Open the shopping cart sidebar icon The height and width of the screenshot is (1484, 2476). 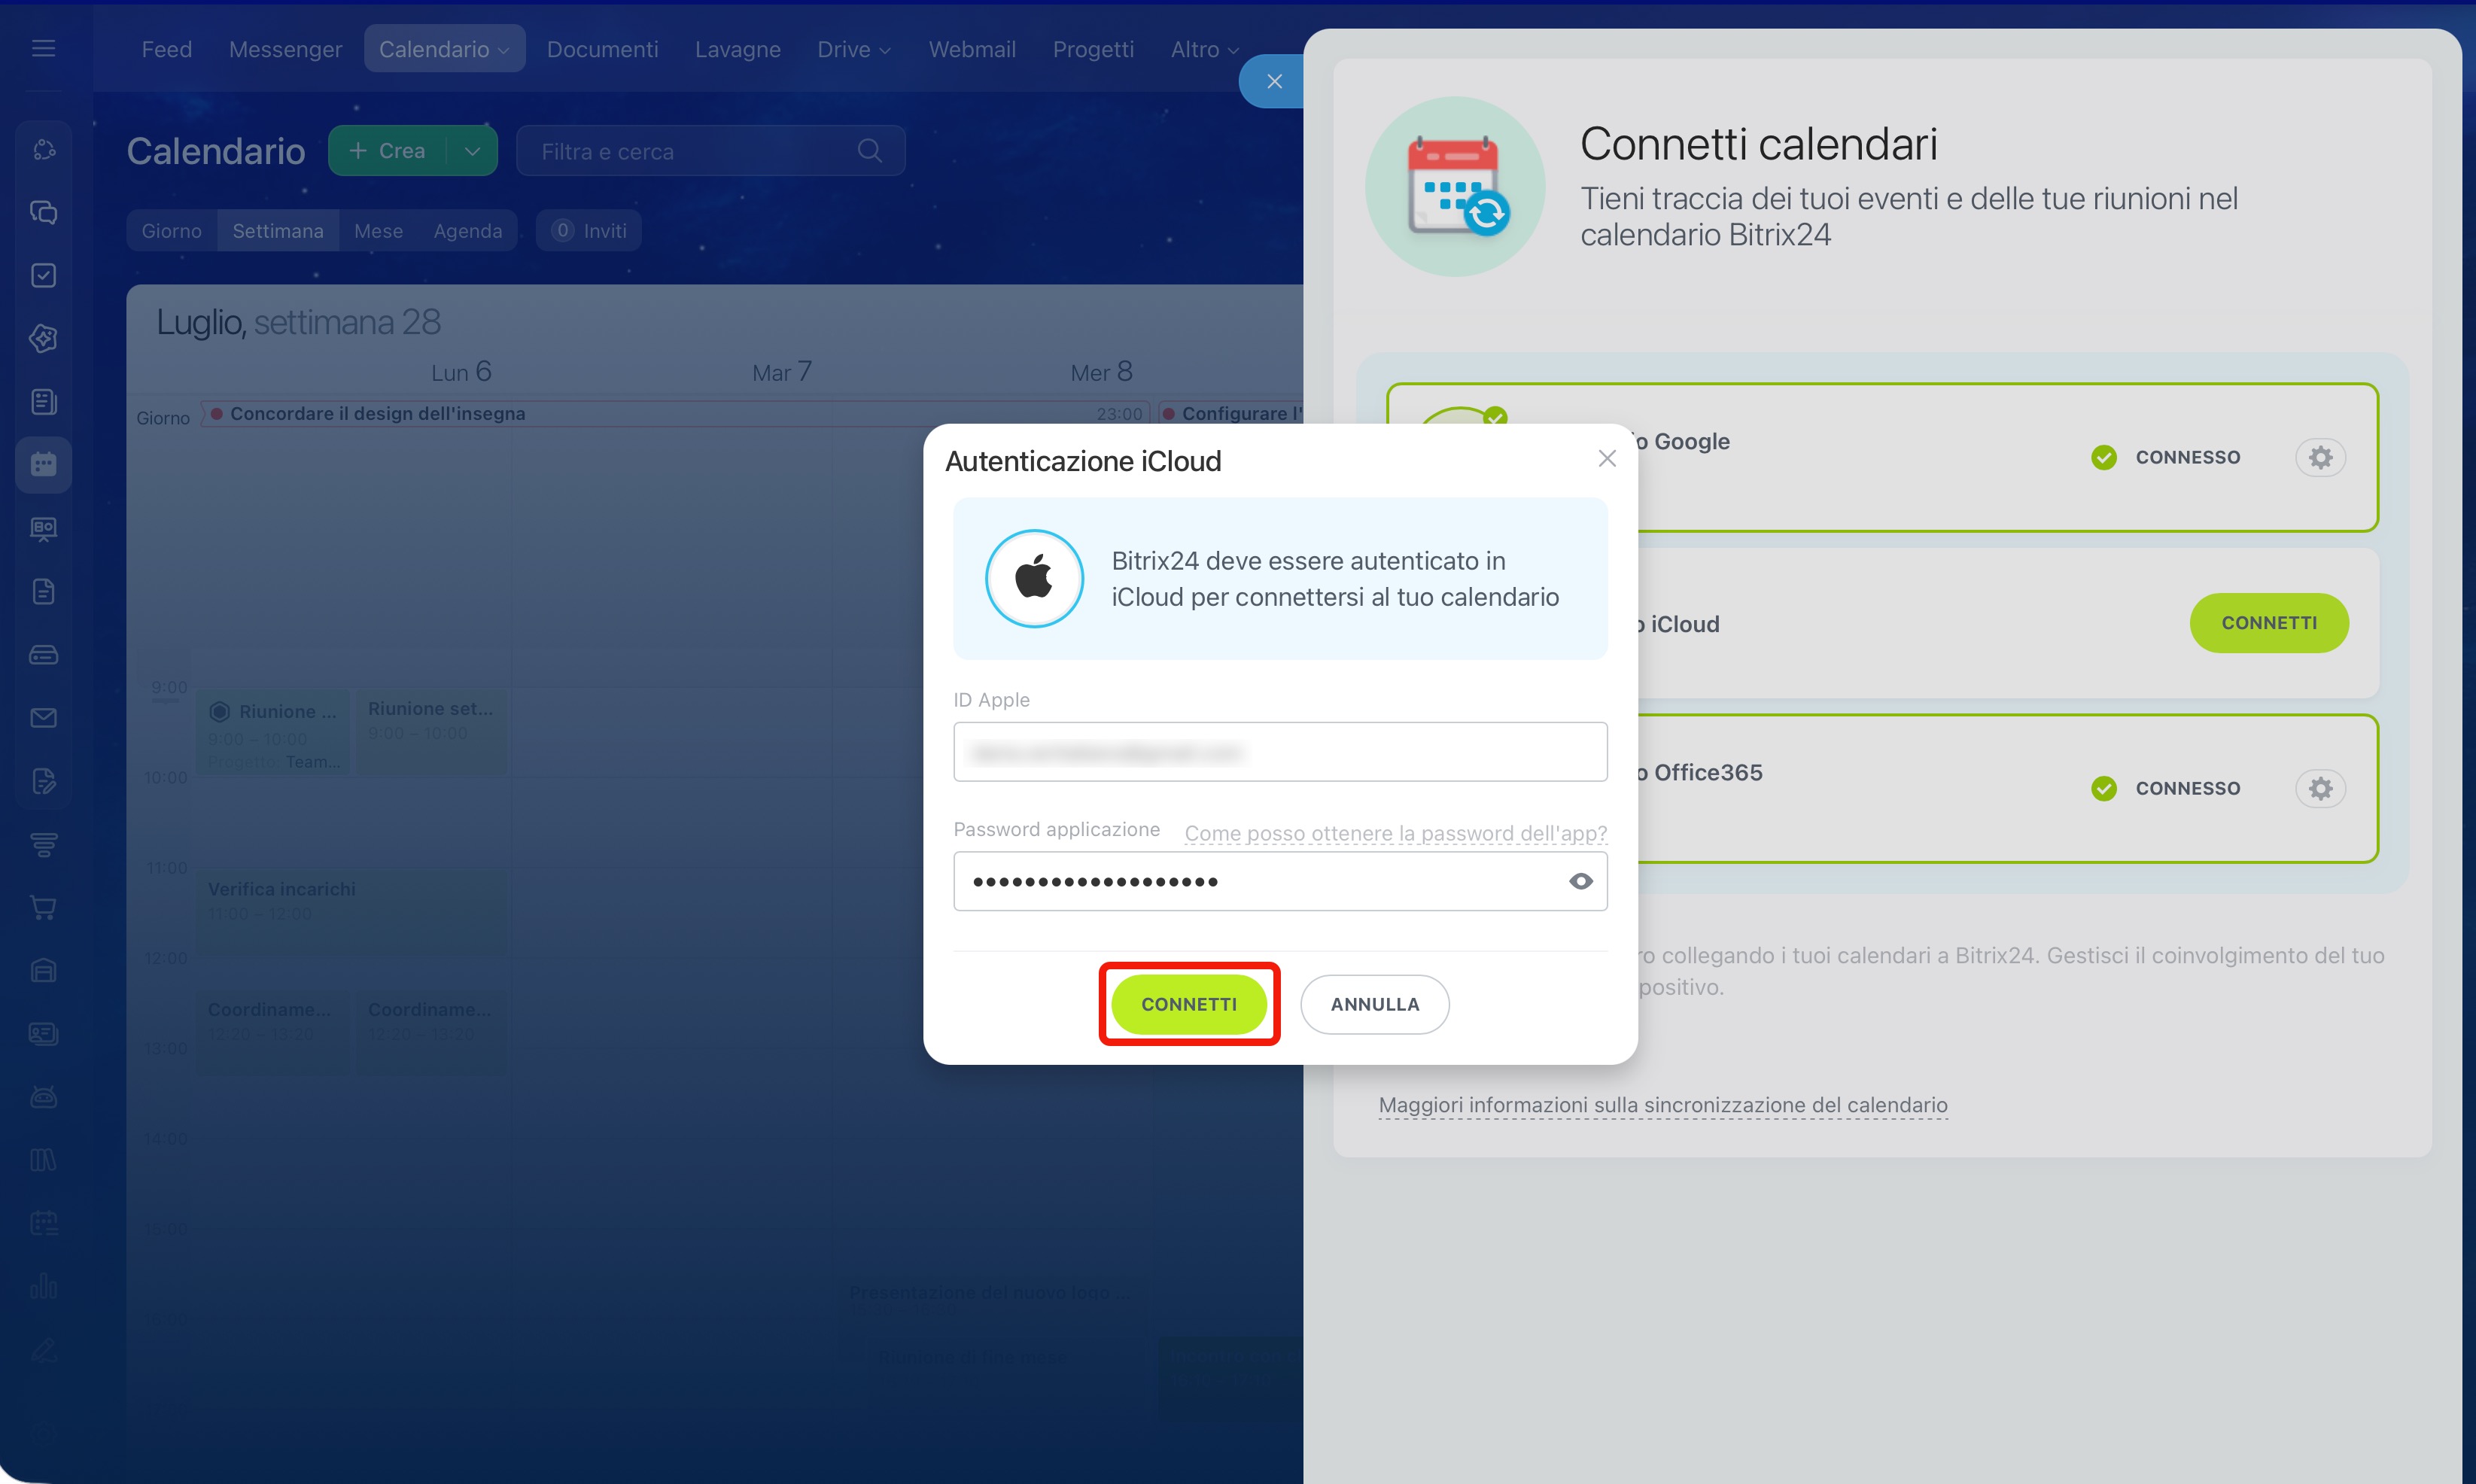43,907
